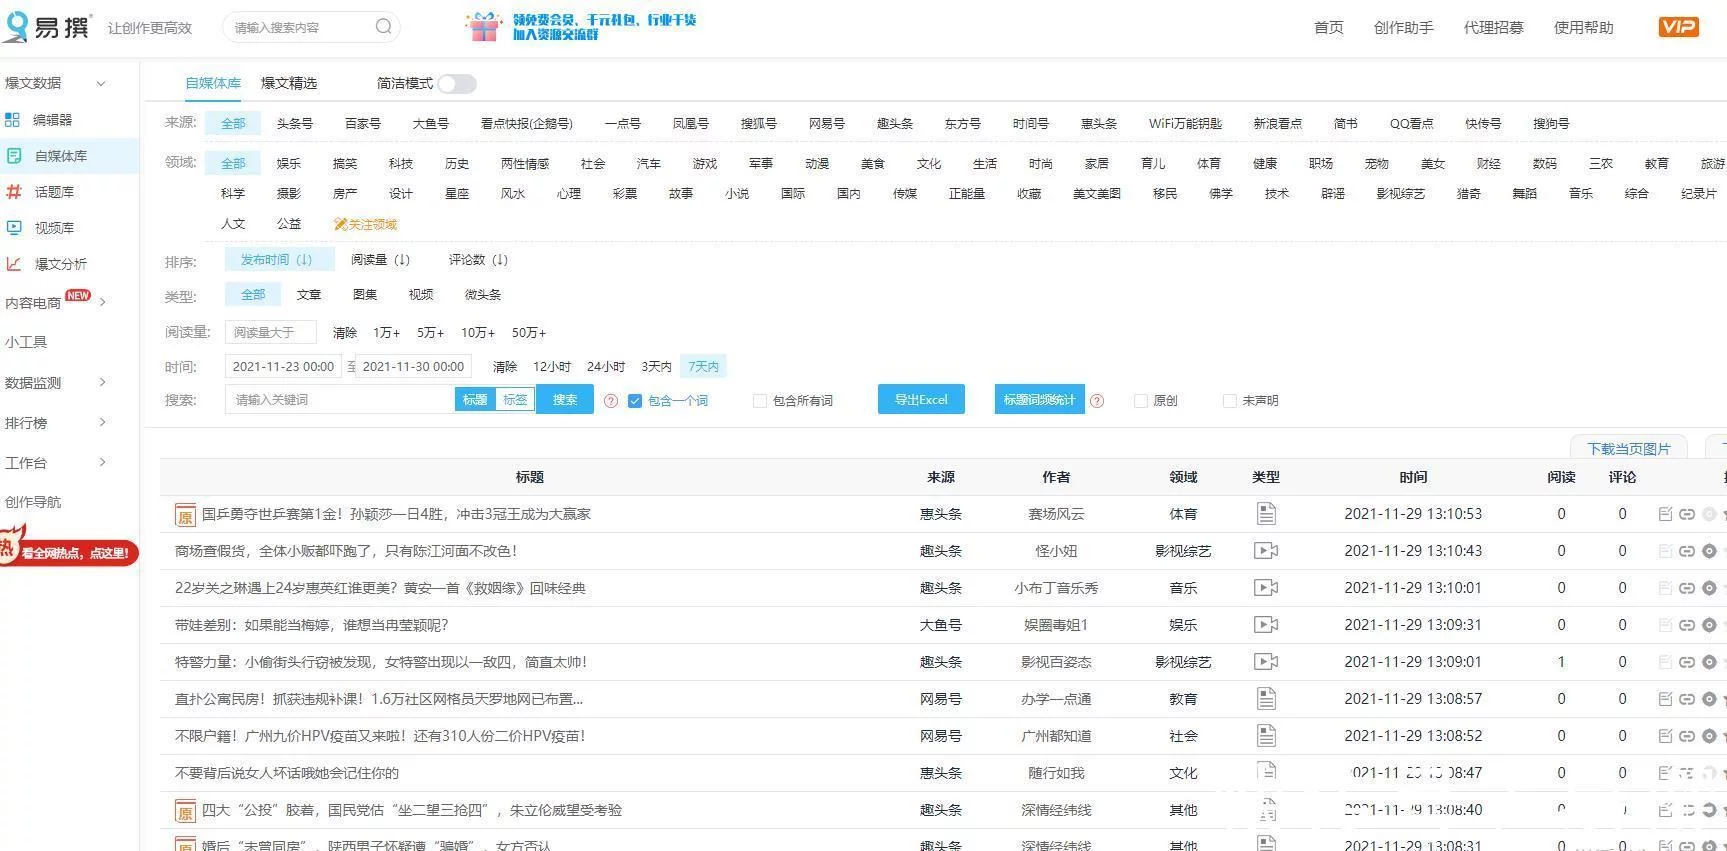Screen dimensions: 1727x851
Task: Click the help question mark beside 搜索 button
Action: pos(611,401)
